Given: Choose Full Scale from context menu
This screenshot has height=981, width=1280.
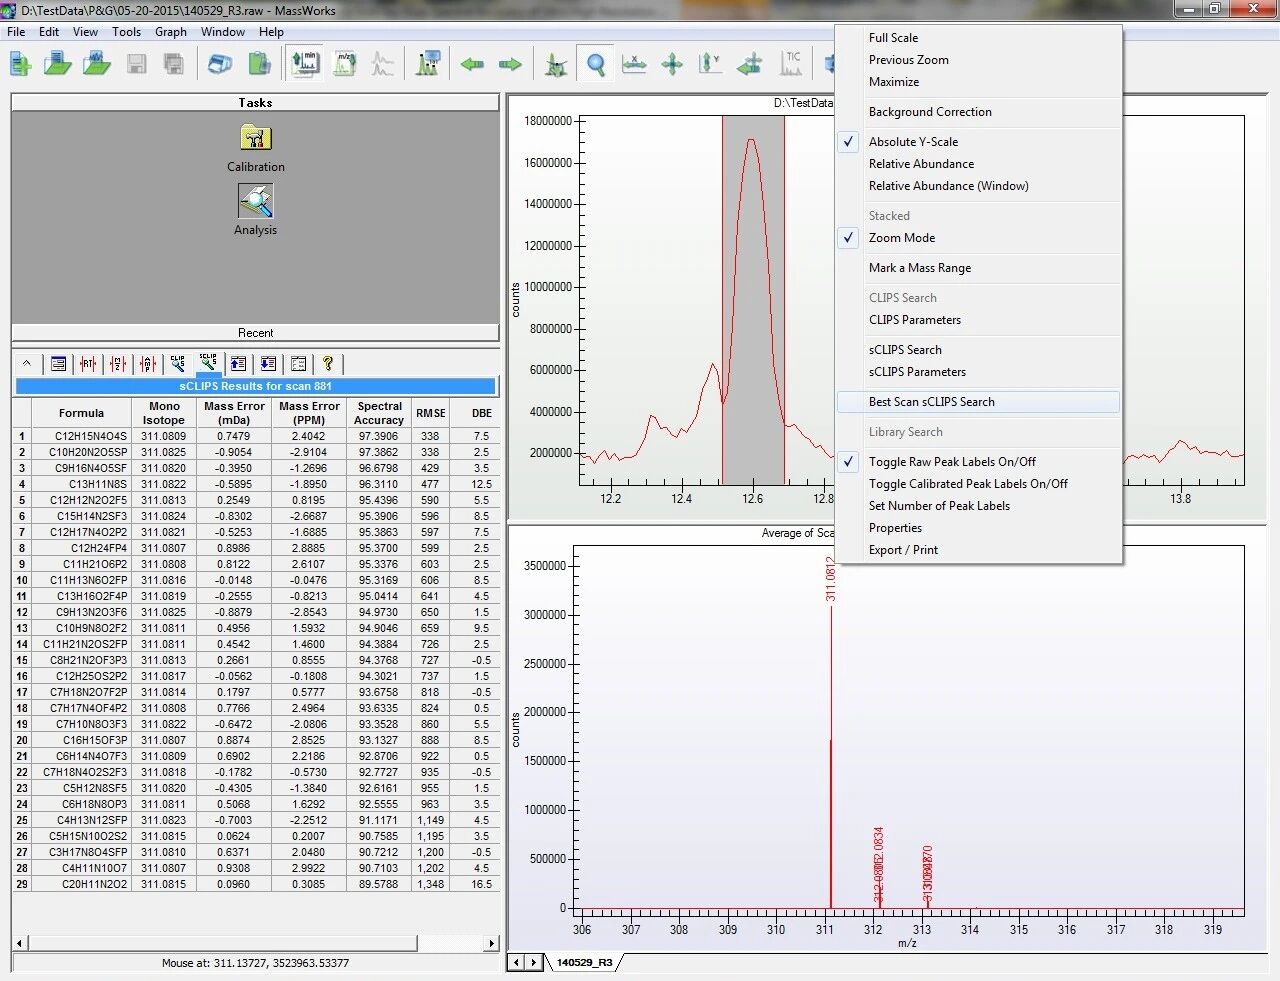Looking at the screenshot, I should (893, 38).
